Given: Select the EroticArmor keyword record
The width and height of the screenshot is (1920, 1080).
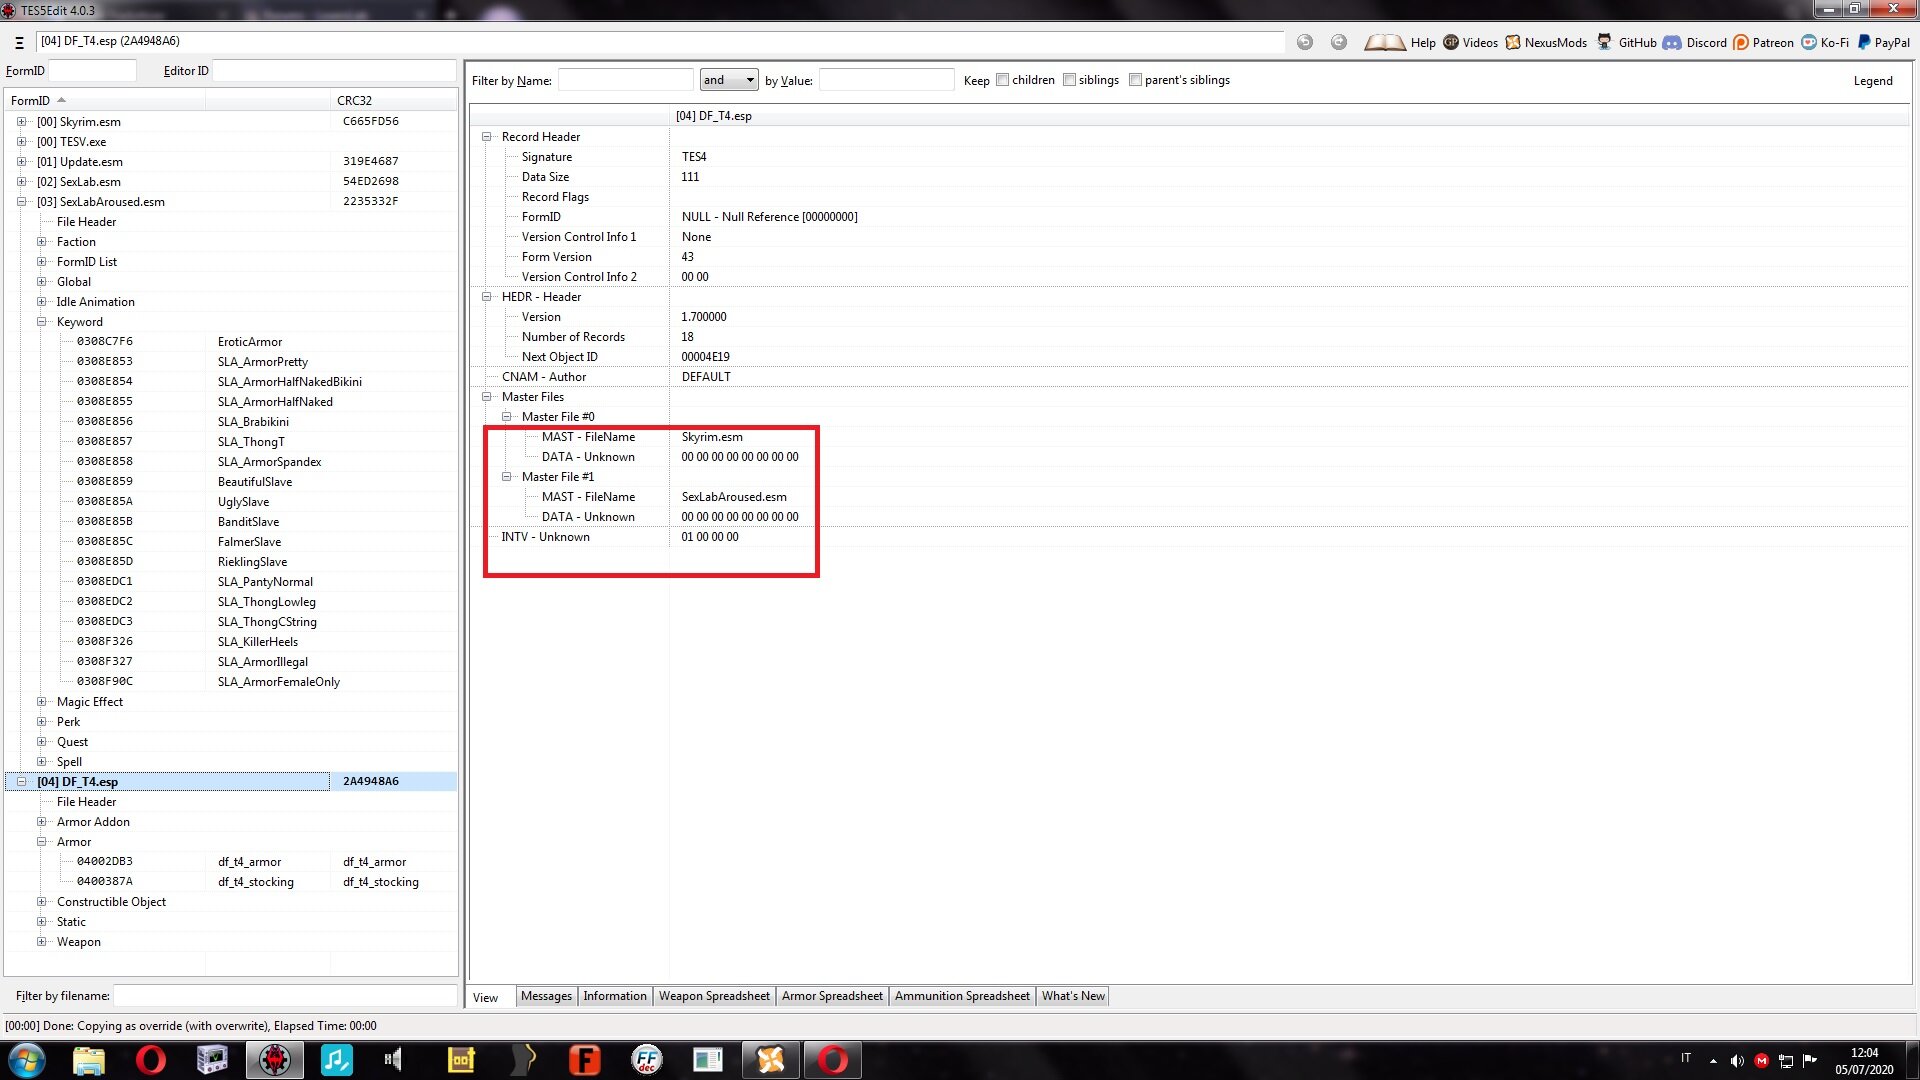Looking at the screenshot, I should (x=250, y=342).
